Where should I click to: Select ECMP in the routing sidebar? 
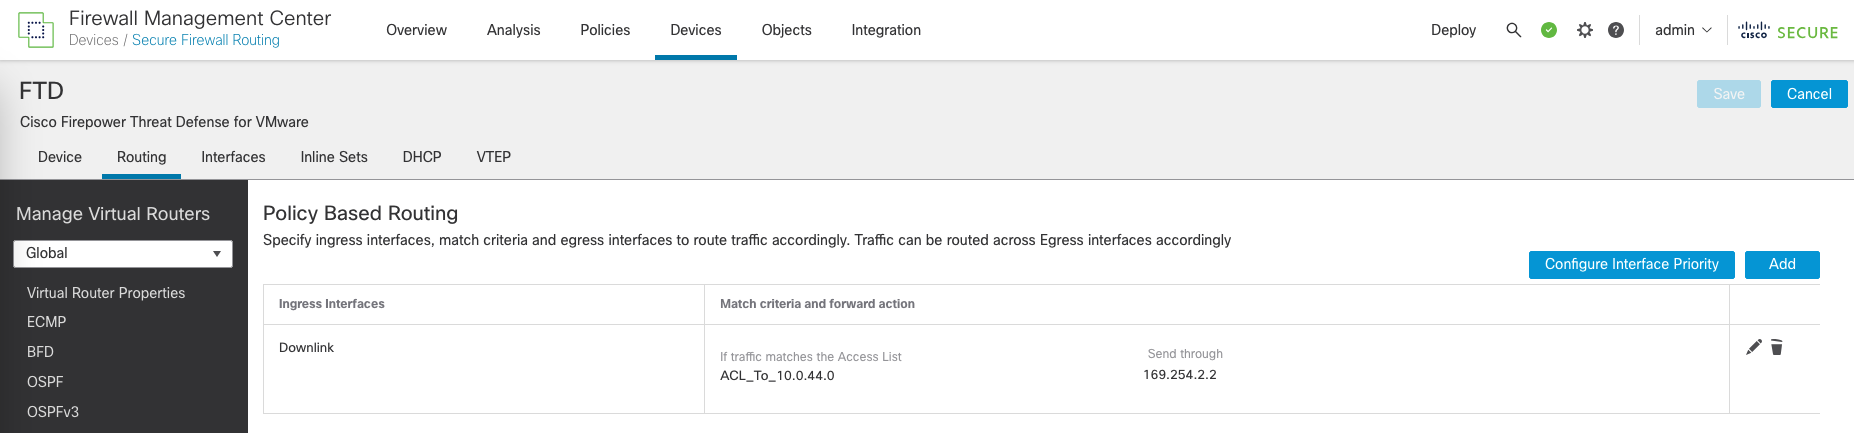(47, 322)
